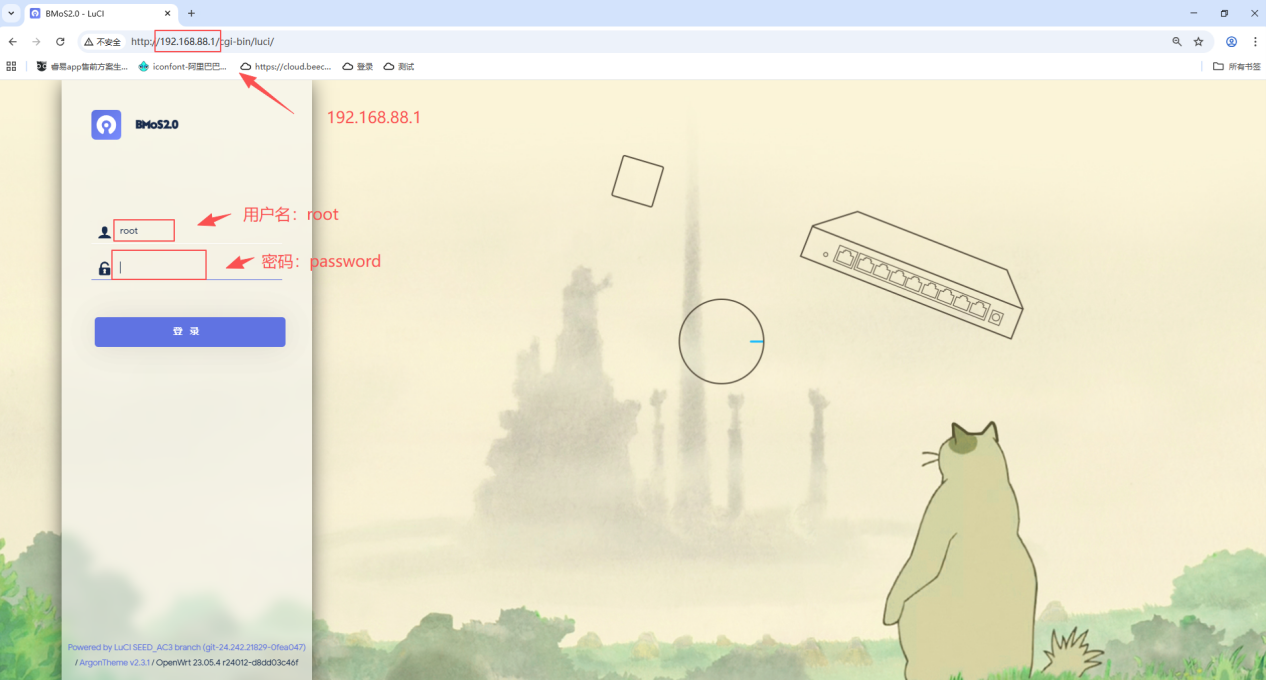Open the 登录 bookmark

click(x=358, y=67)
